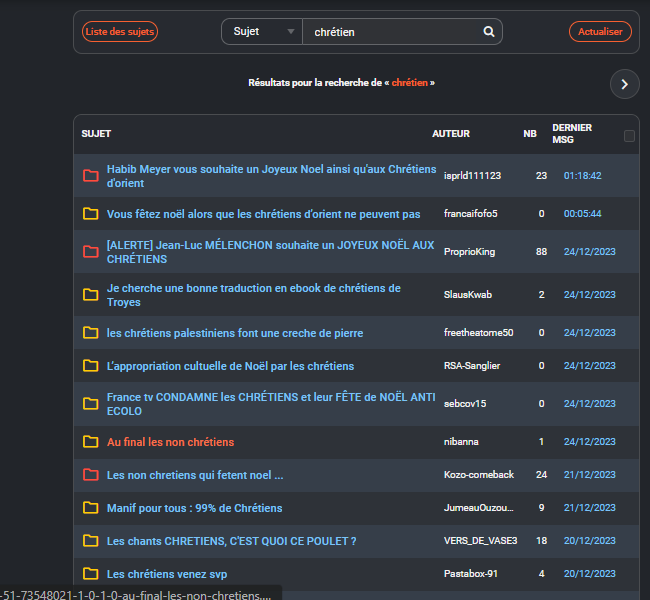This screenshot has height=600, width=650.
Task: Open topic 'France tv CONDAMNE les CHRÉTIENS'
Action: [x=270, y=398]
